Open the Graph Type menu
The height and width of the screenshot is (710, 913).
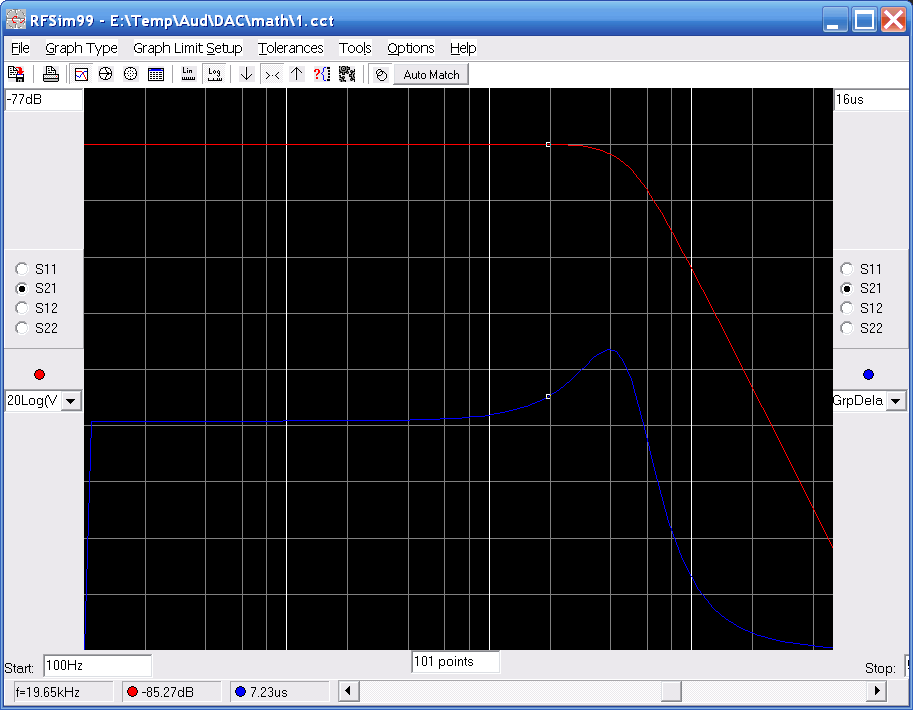pos(82,48)
